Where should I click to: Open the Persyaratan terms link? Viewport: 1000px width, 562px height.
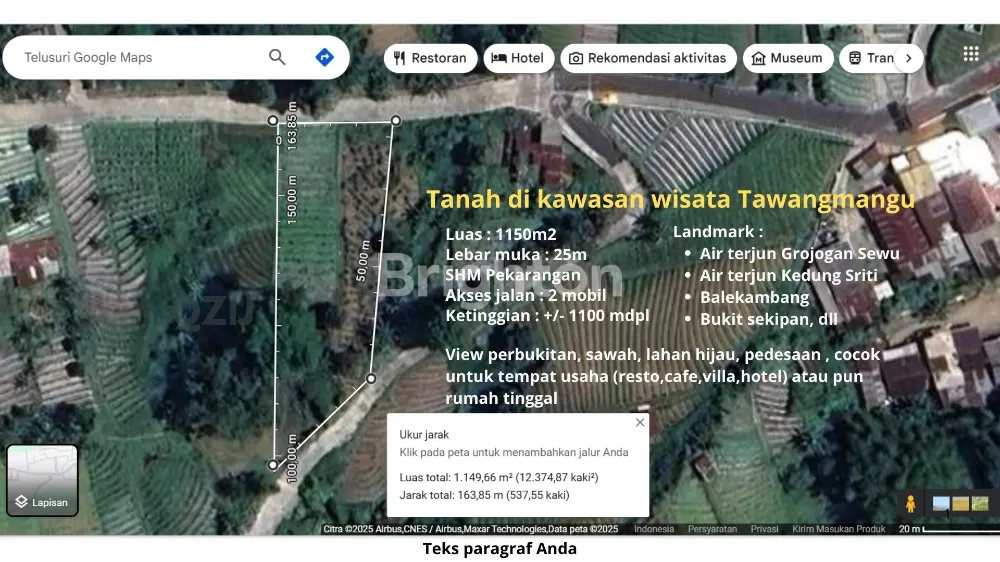[x=713, y=529]
